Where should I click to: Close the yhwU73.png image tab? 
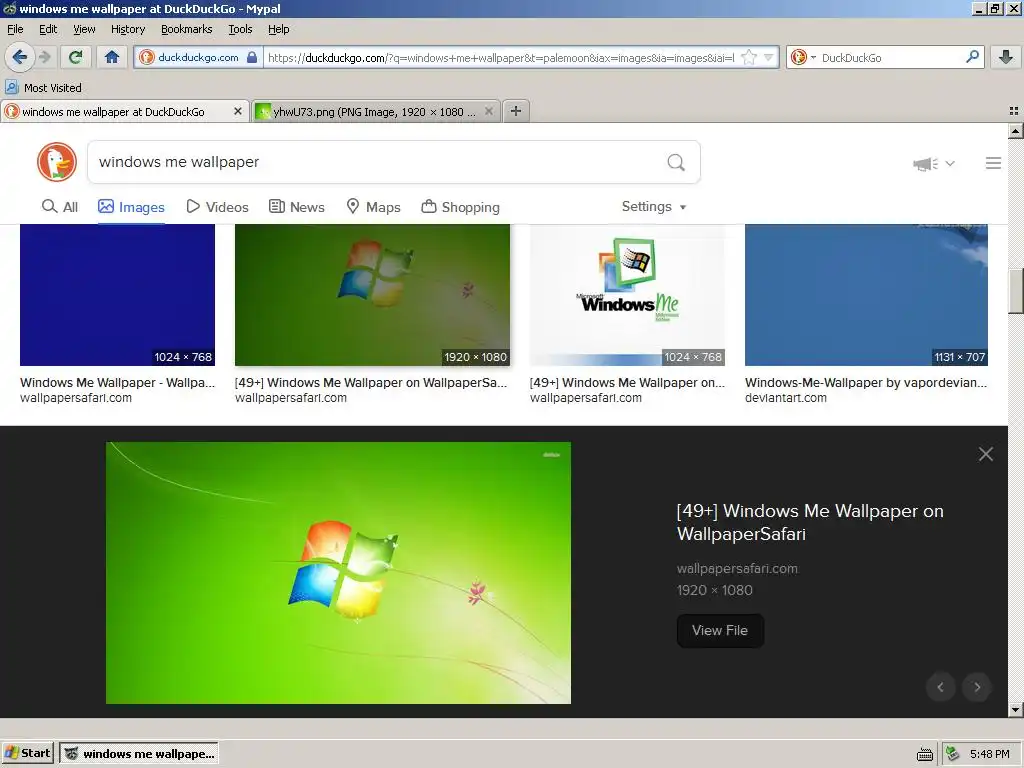488,112
